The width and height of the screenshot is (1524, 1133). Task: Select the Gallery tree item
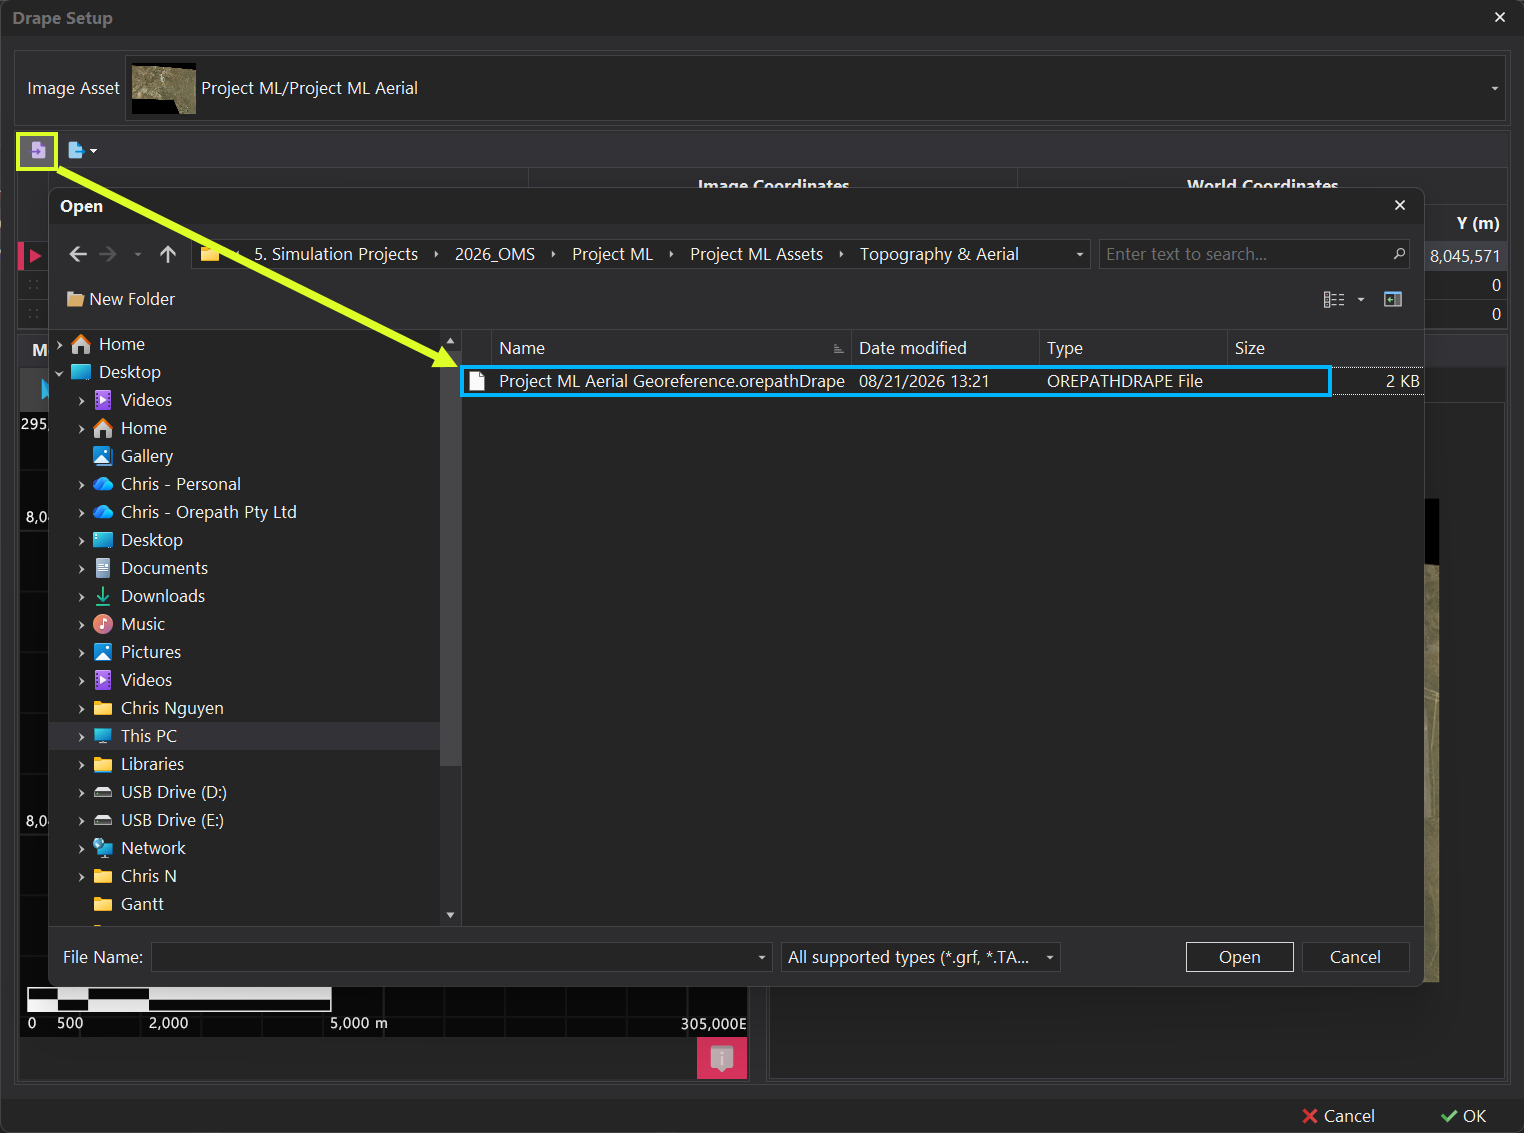[x=147, y=456]
